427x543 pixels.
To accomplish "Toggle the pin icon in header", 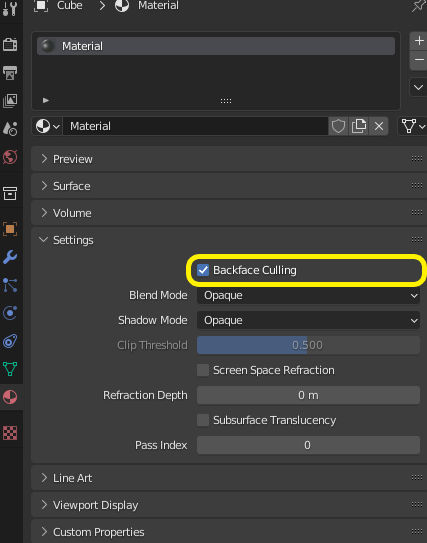I will (418, 6).
